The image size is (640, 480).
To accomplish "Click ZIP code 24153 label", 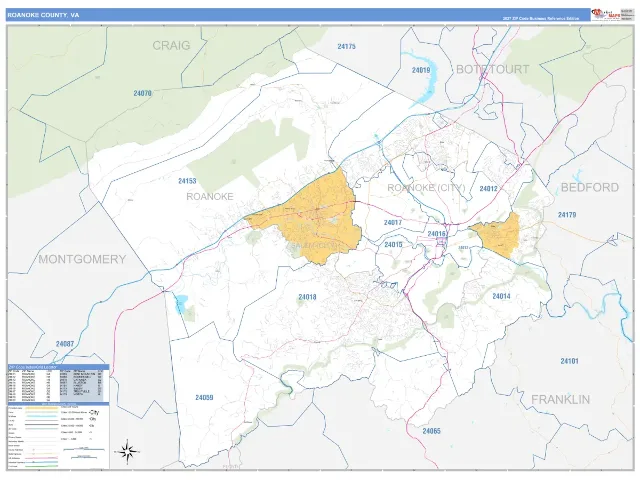I will coord(187,181).
